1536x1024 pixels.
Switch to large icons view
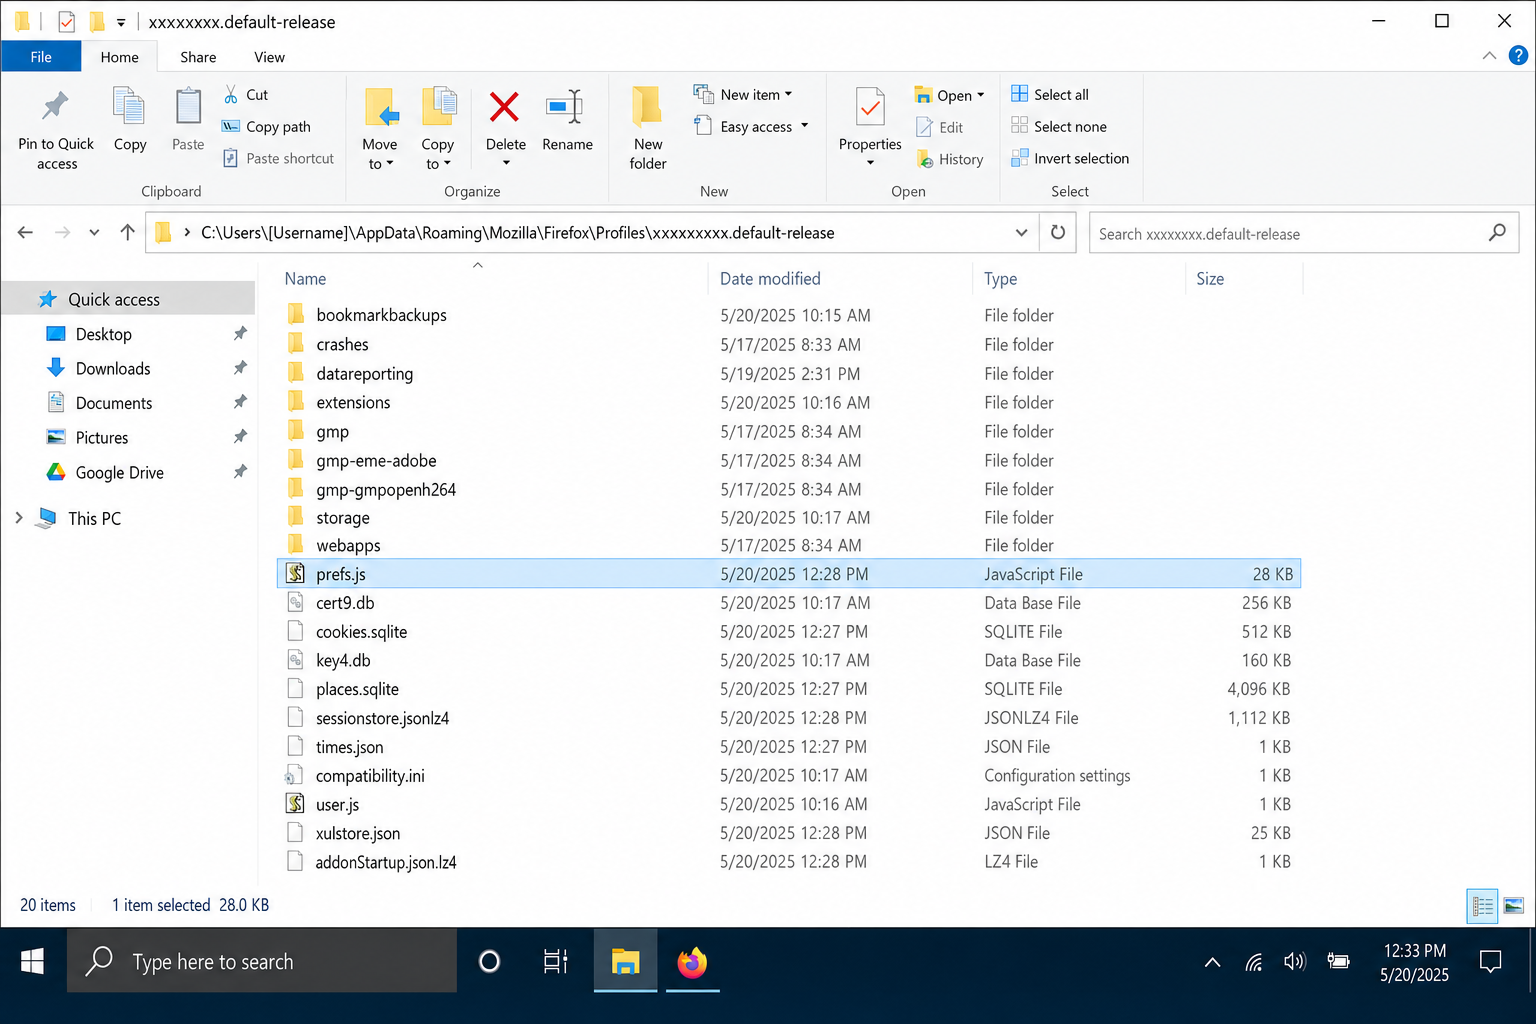point(1514,906)
